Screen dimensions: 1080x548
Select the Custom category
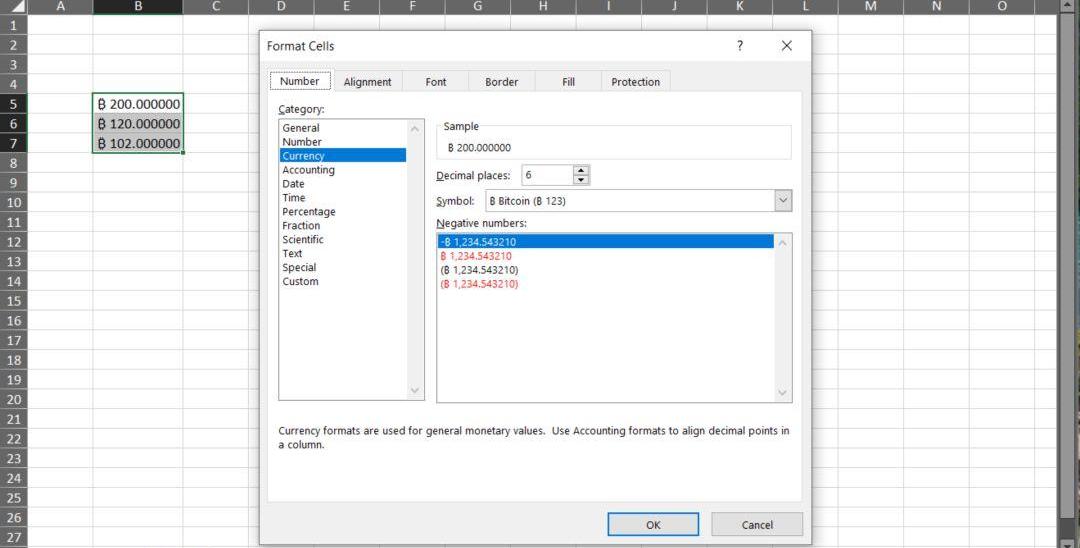343,282
